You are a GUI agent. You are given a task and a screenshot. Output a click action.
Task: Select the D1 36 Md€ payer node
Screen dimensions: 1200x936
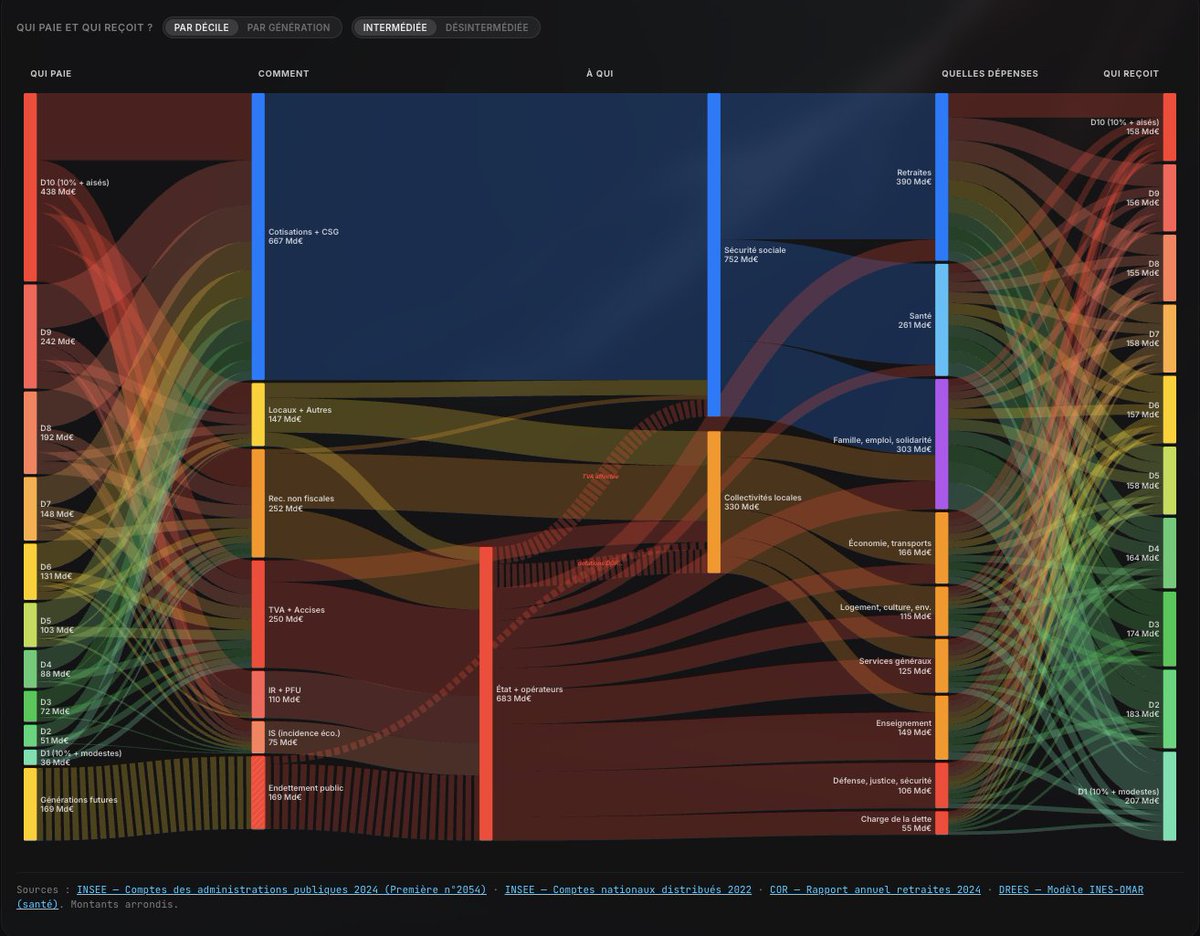(30, 758)
